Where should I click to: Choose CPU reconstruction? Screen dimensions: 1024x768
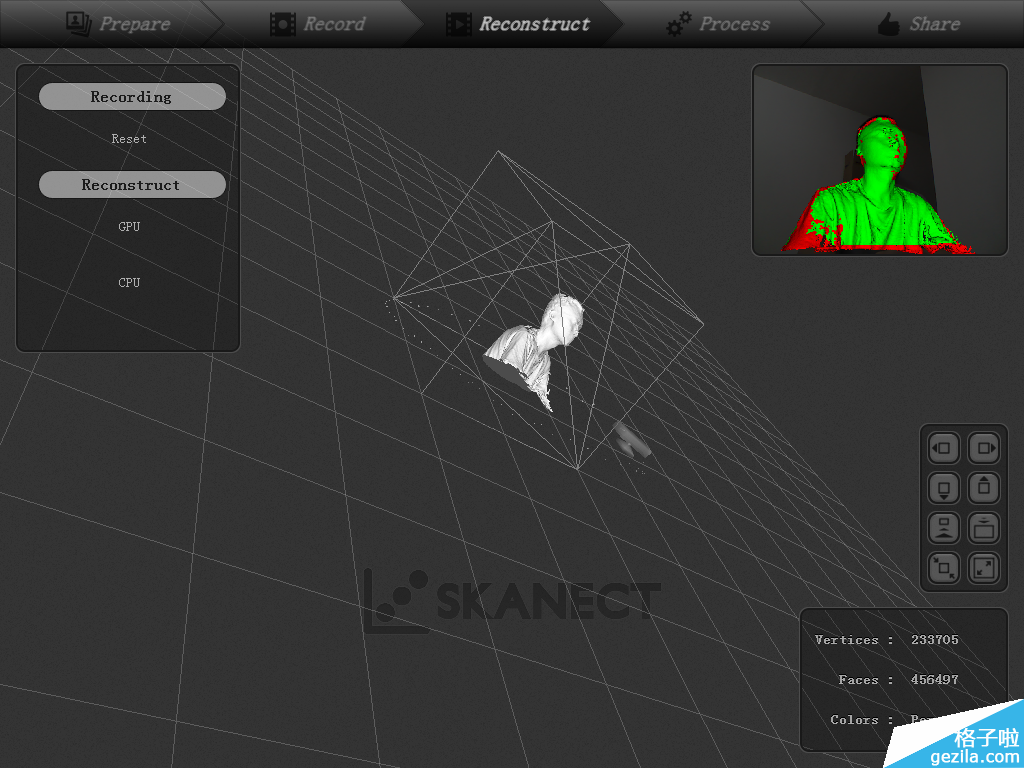pyautogui.click(x=129, y=283)
